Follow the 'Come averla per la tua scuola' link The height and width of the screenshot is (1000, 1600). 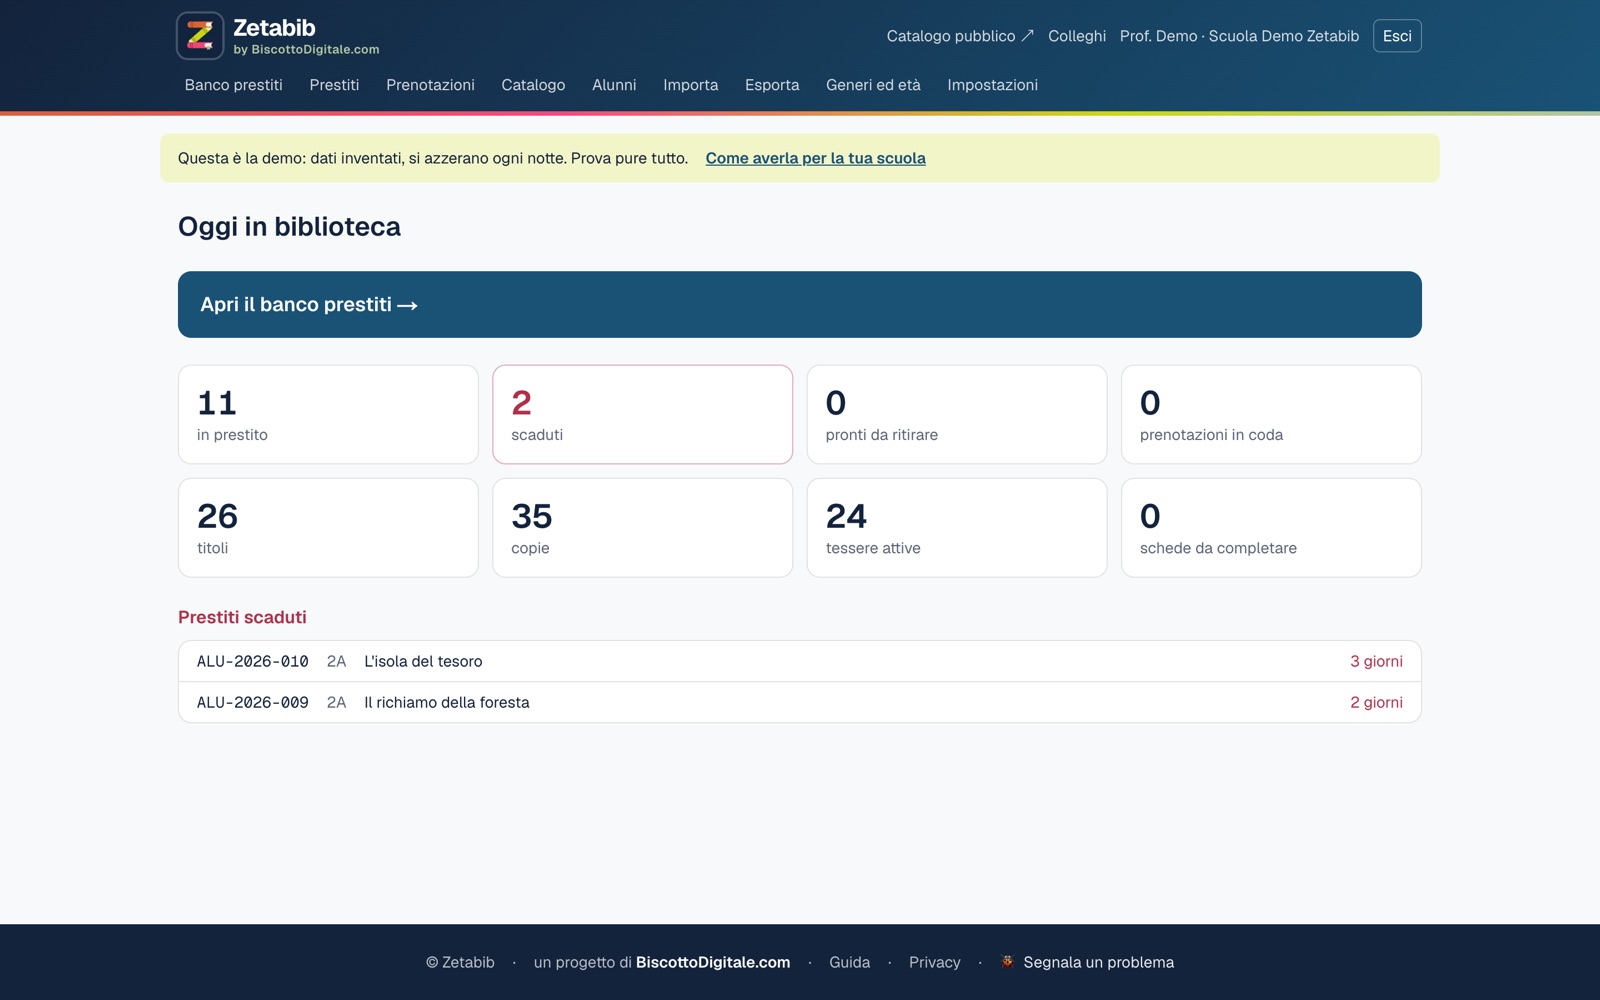click(x=815, y=158)
